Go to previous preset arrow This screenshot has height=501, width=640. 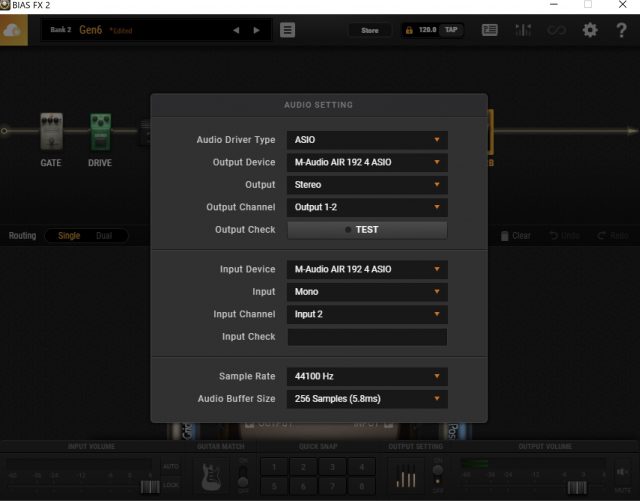236,30
